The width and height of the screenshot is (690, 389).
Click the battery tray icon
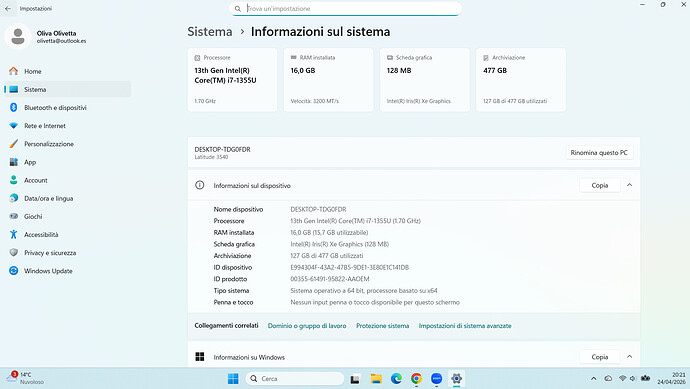(x=646, y=378)
